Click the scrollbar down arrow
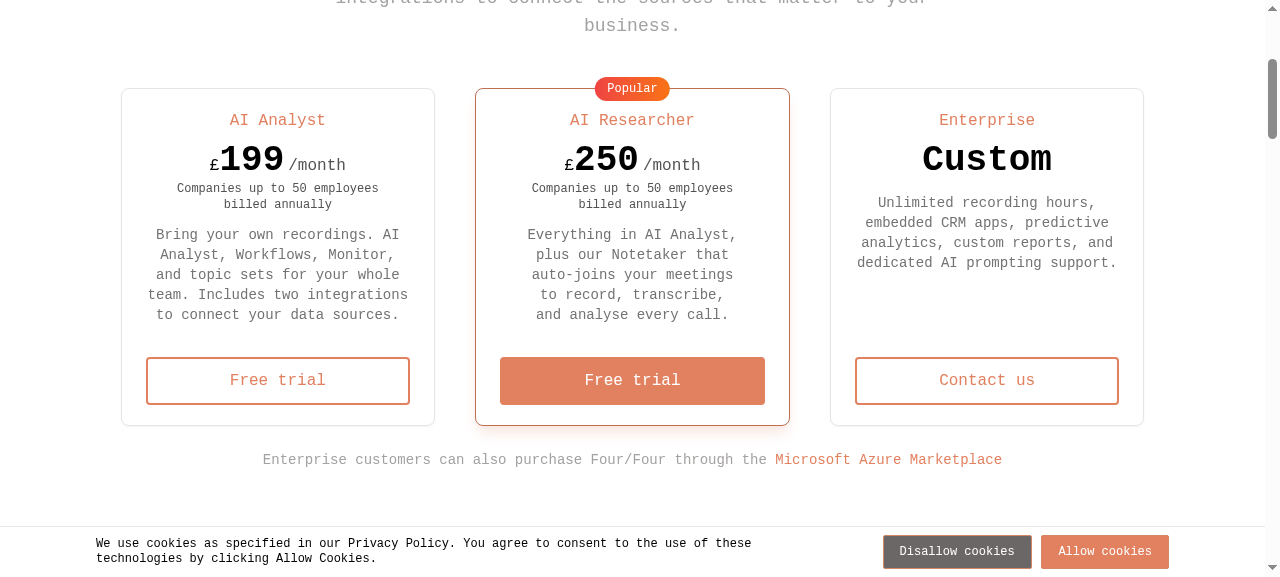 (1272, 569)
